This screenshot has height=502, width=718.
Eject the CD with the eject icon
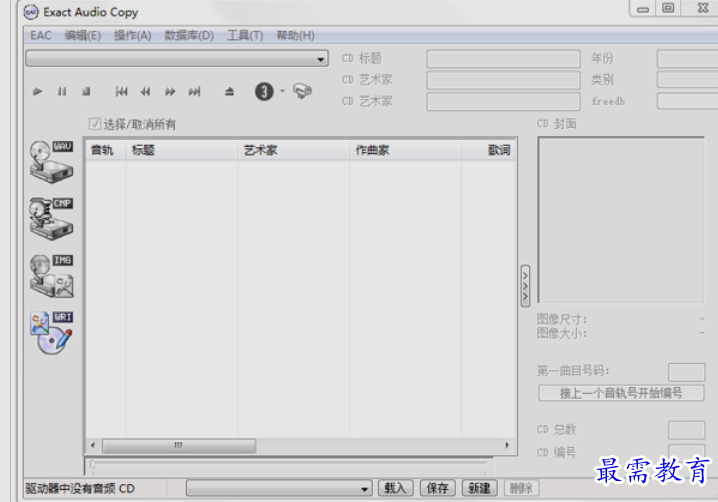(229, 92)
